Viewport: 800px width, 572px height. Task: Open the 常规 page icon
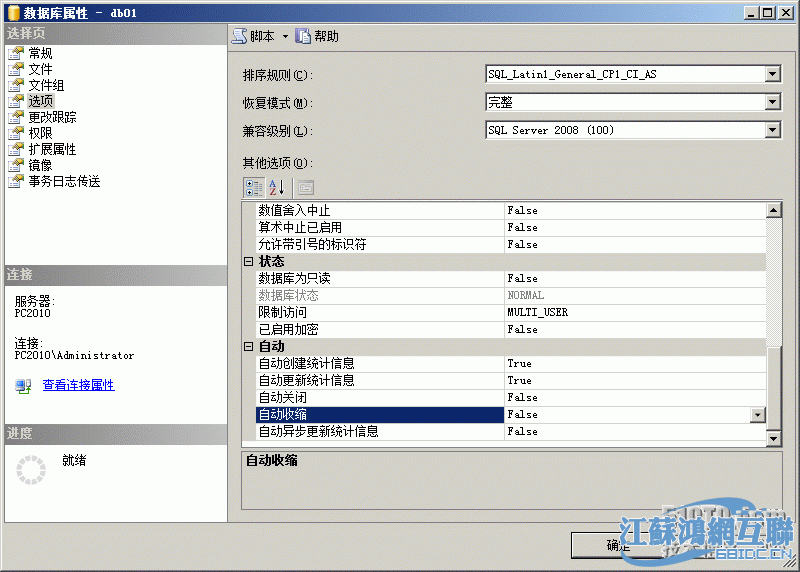(16, 53)
